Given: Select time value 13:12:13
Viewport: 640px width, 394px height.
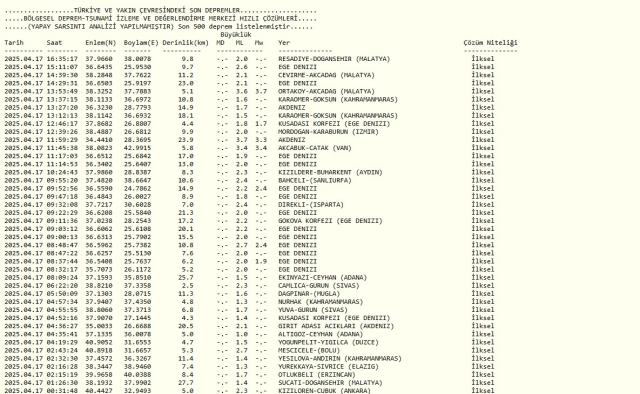Looking at the screenshot, I should click(x=62, y=116).
